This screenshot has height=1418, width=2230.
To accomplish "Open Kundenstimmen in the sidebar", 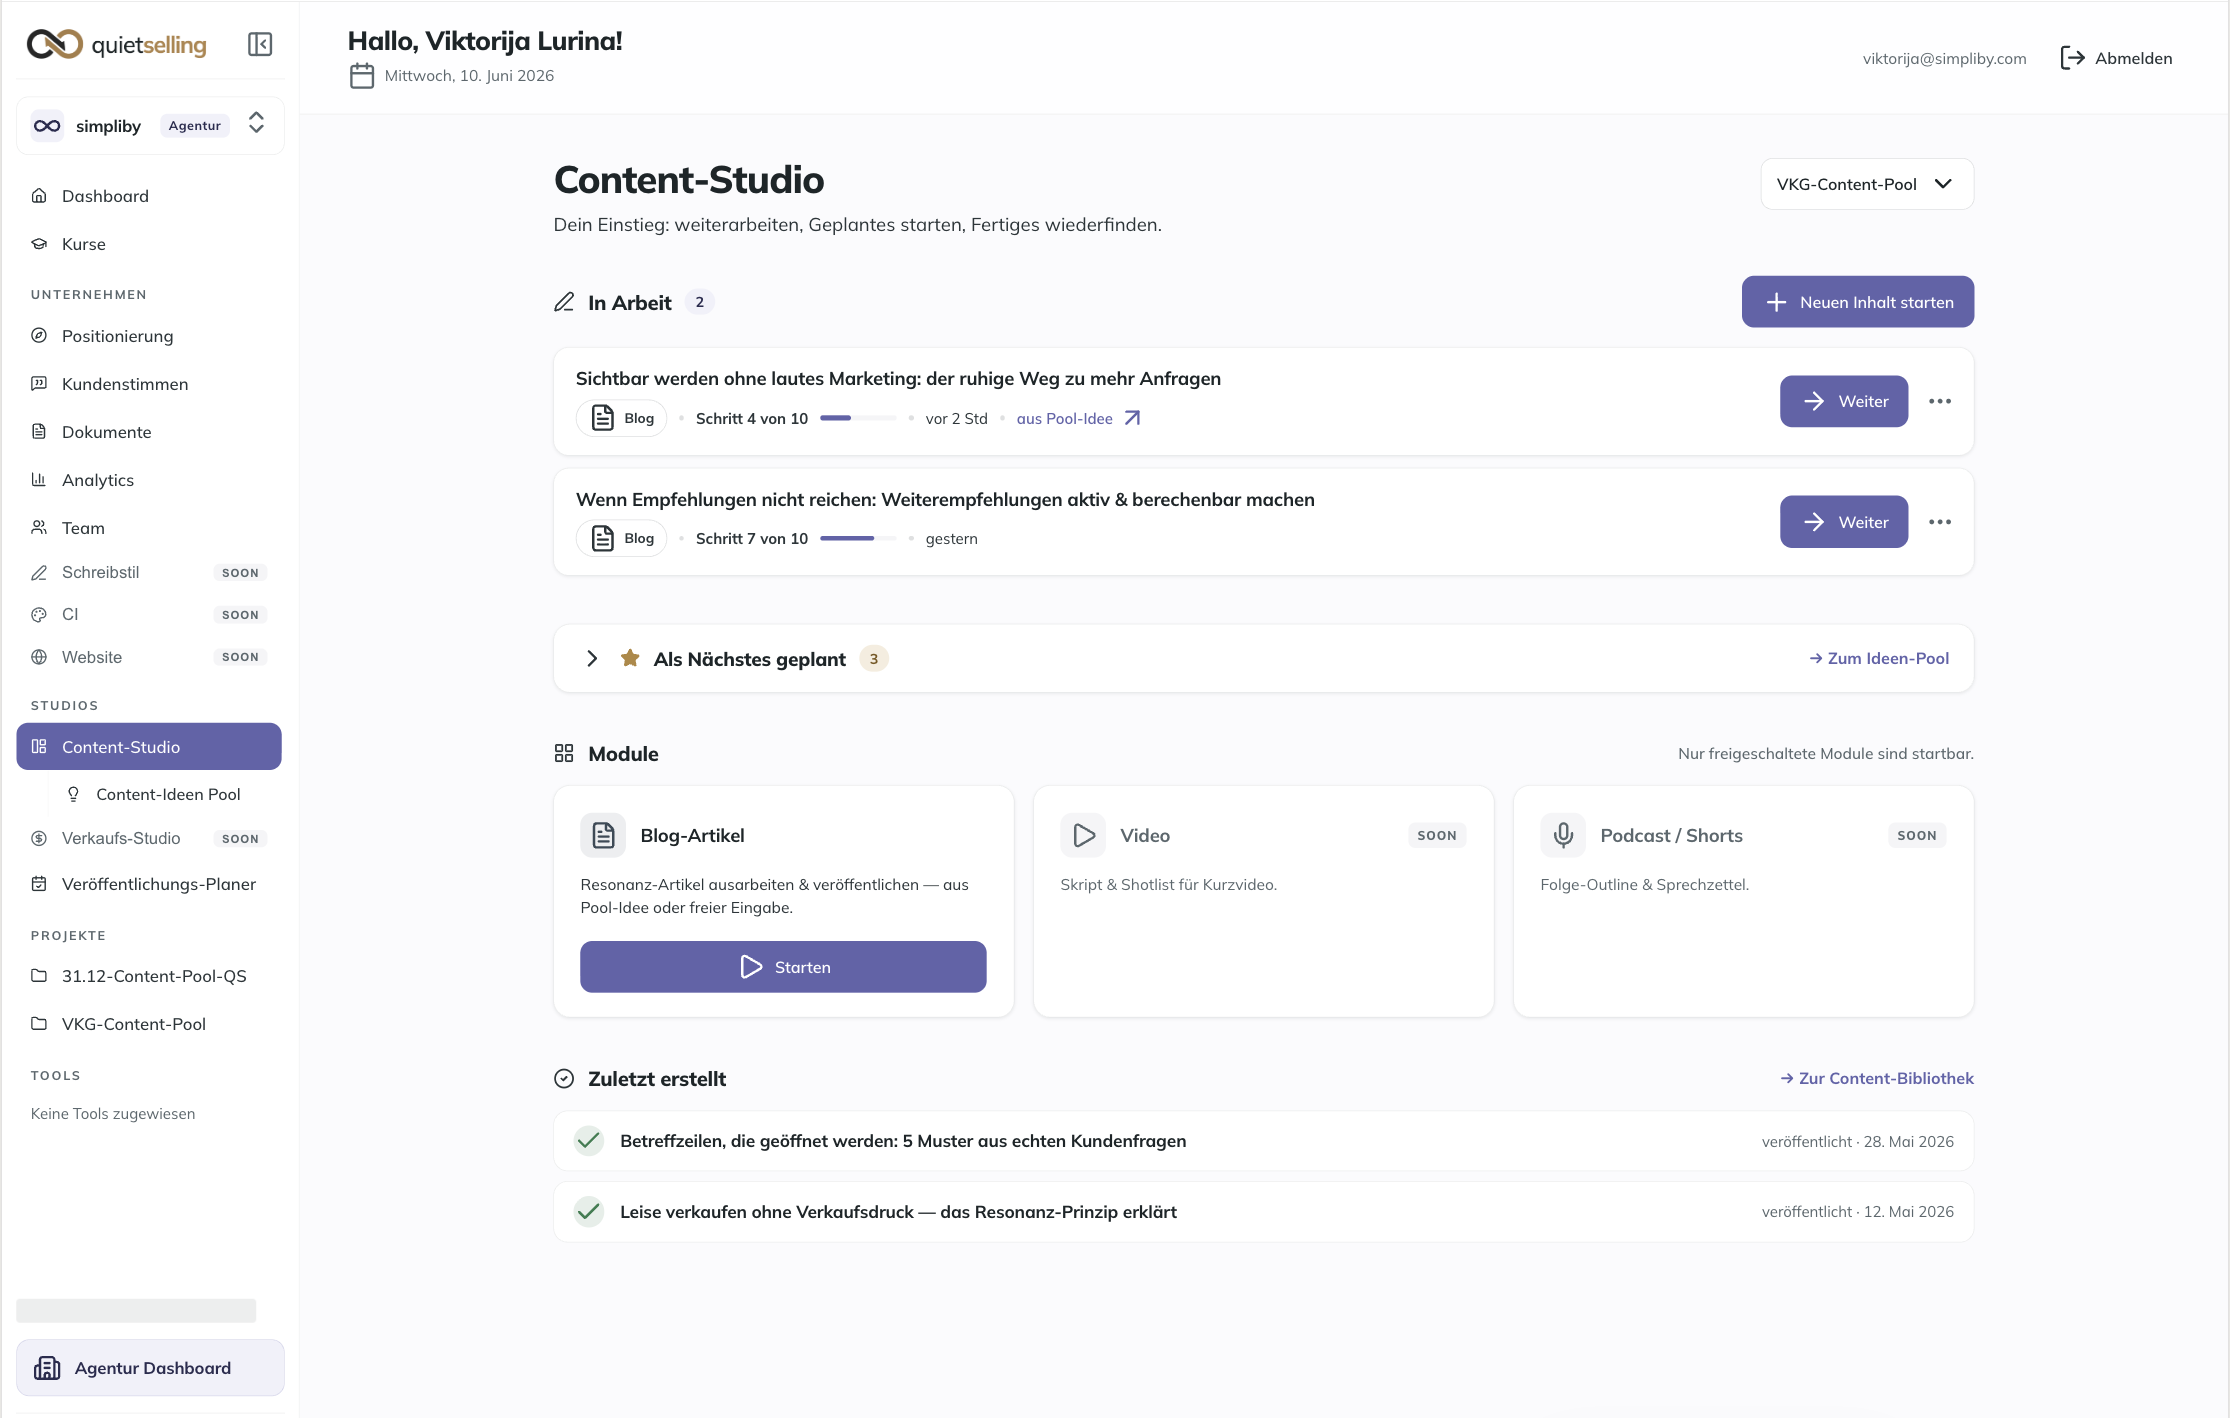I will 149,384.
